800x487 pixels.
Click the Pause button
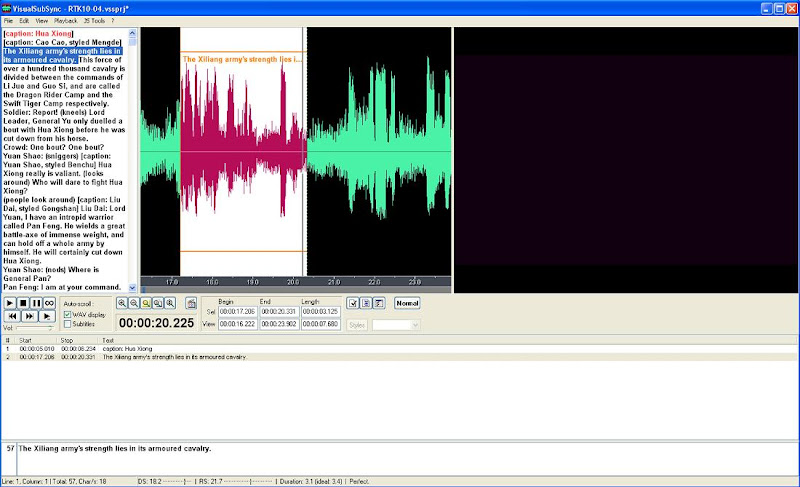point(36,303)
